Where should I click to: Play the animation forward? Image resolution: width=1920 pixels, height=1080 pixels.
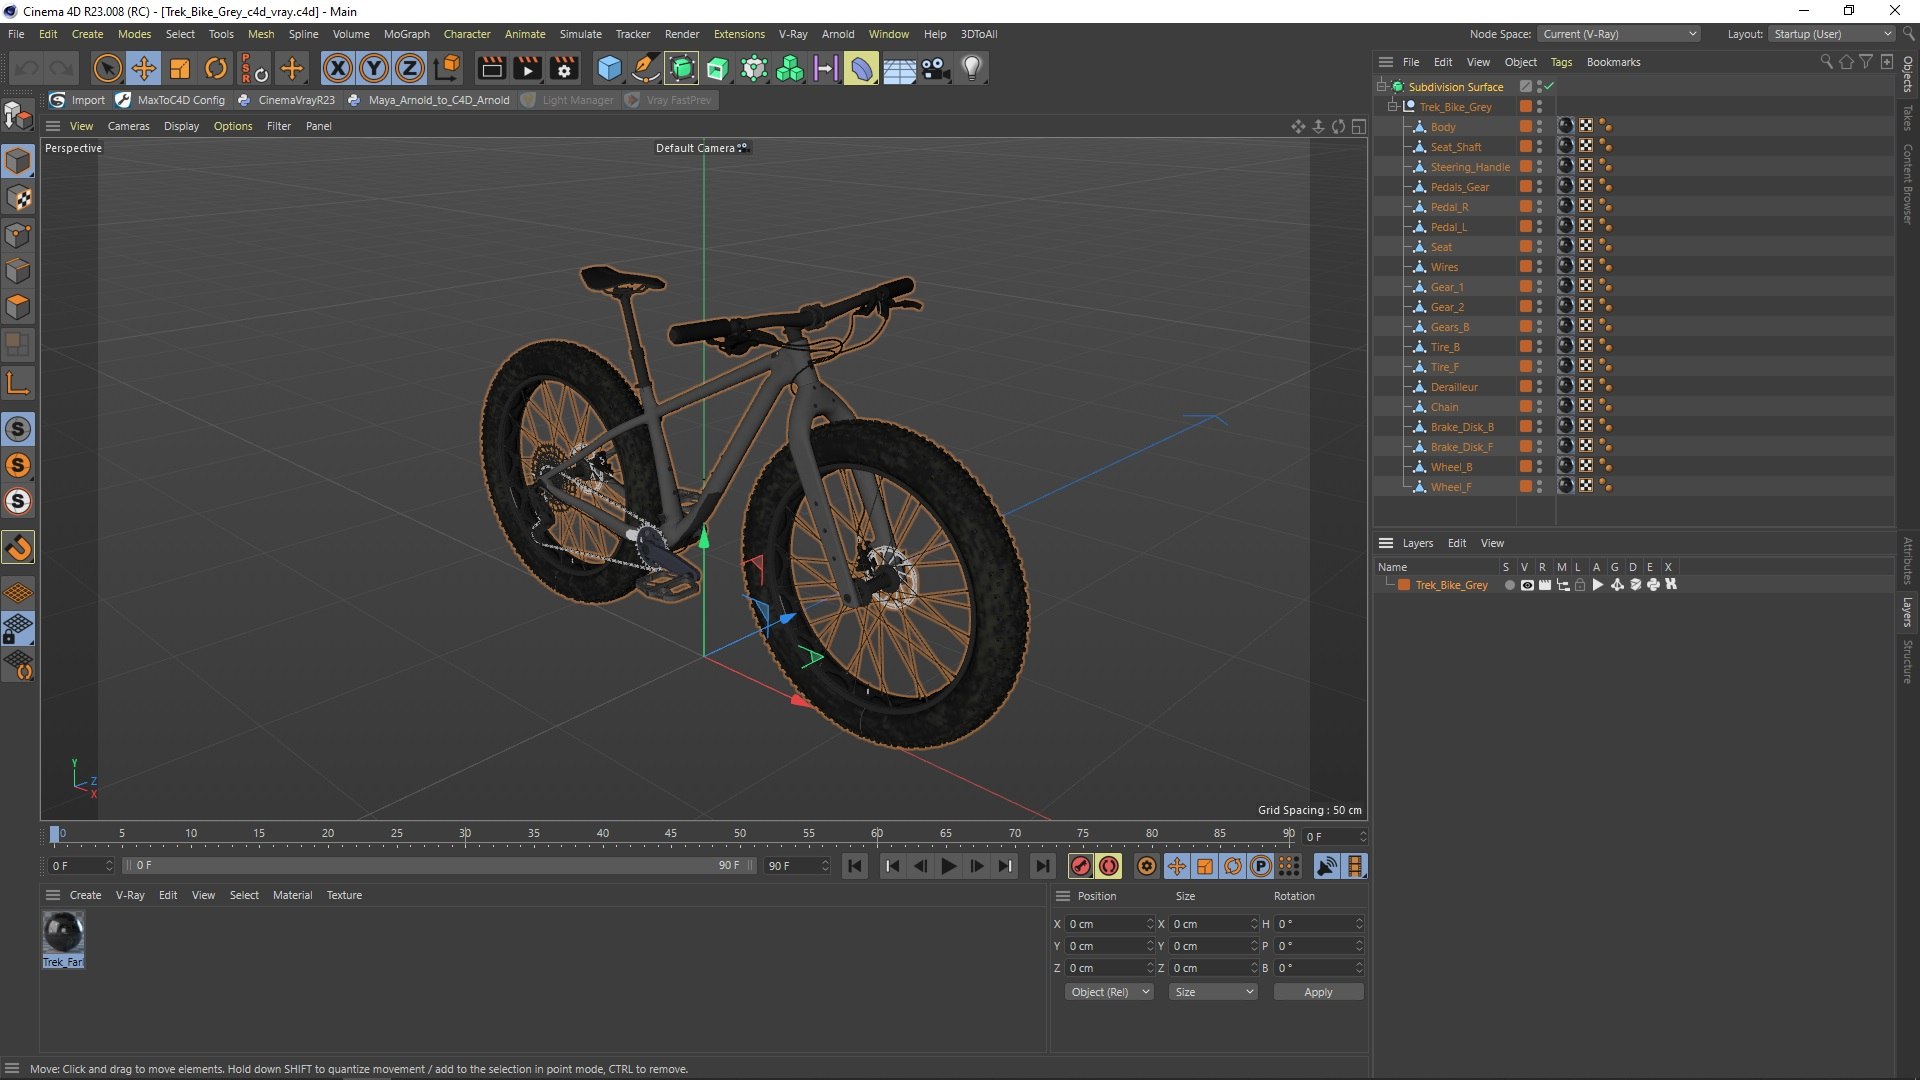948,866
